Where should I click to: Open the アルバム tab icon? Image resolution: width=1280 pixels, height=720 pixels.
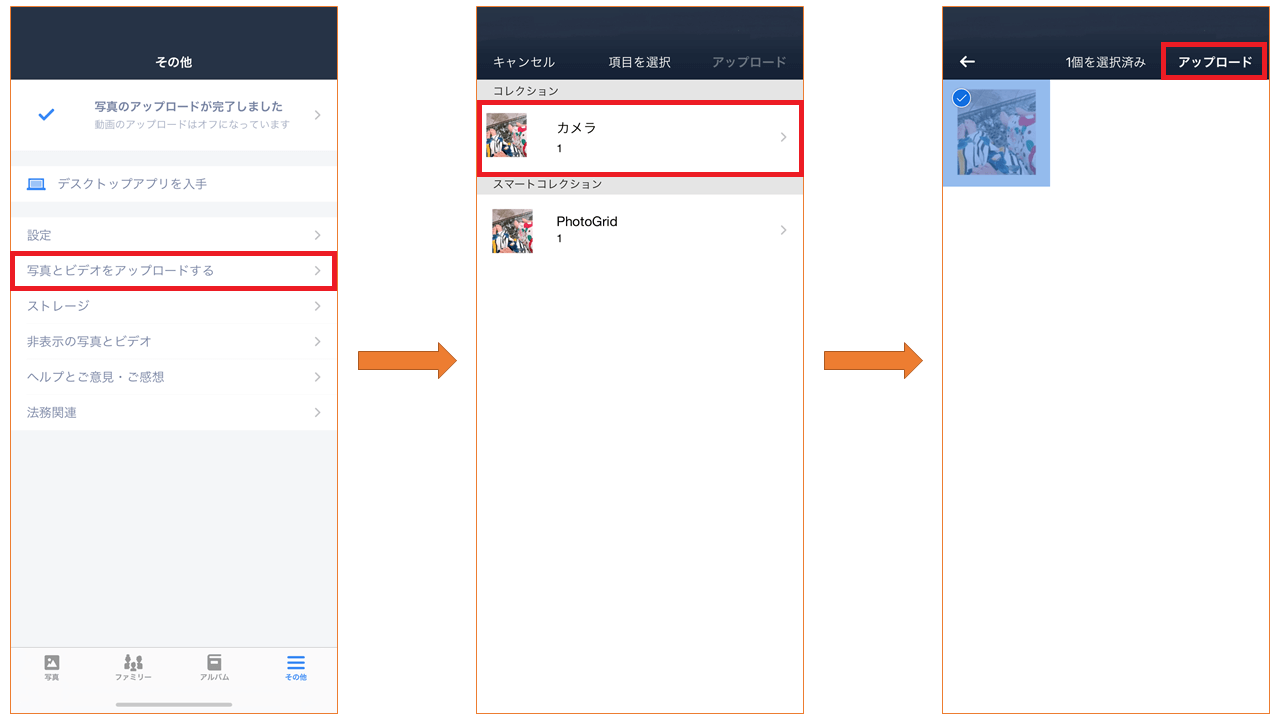coord(214,662)
